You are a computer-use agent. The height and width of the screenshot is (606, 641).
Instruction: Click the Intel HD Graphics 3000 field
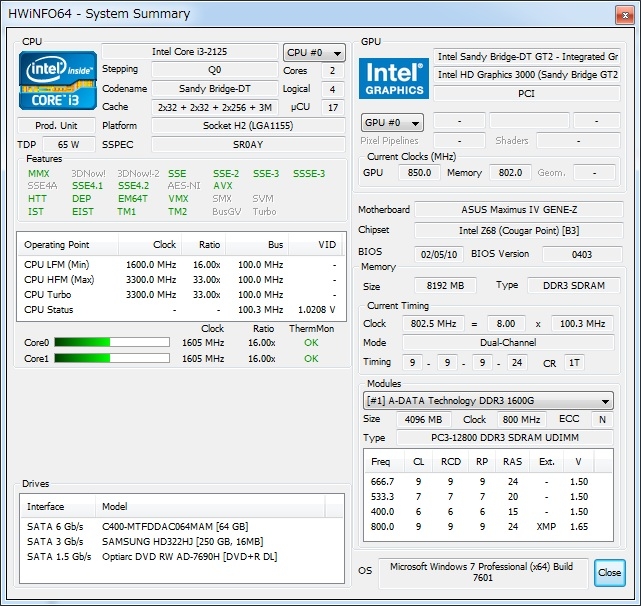point(527,75)
